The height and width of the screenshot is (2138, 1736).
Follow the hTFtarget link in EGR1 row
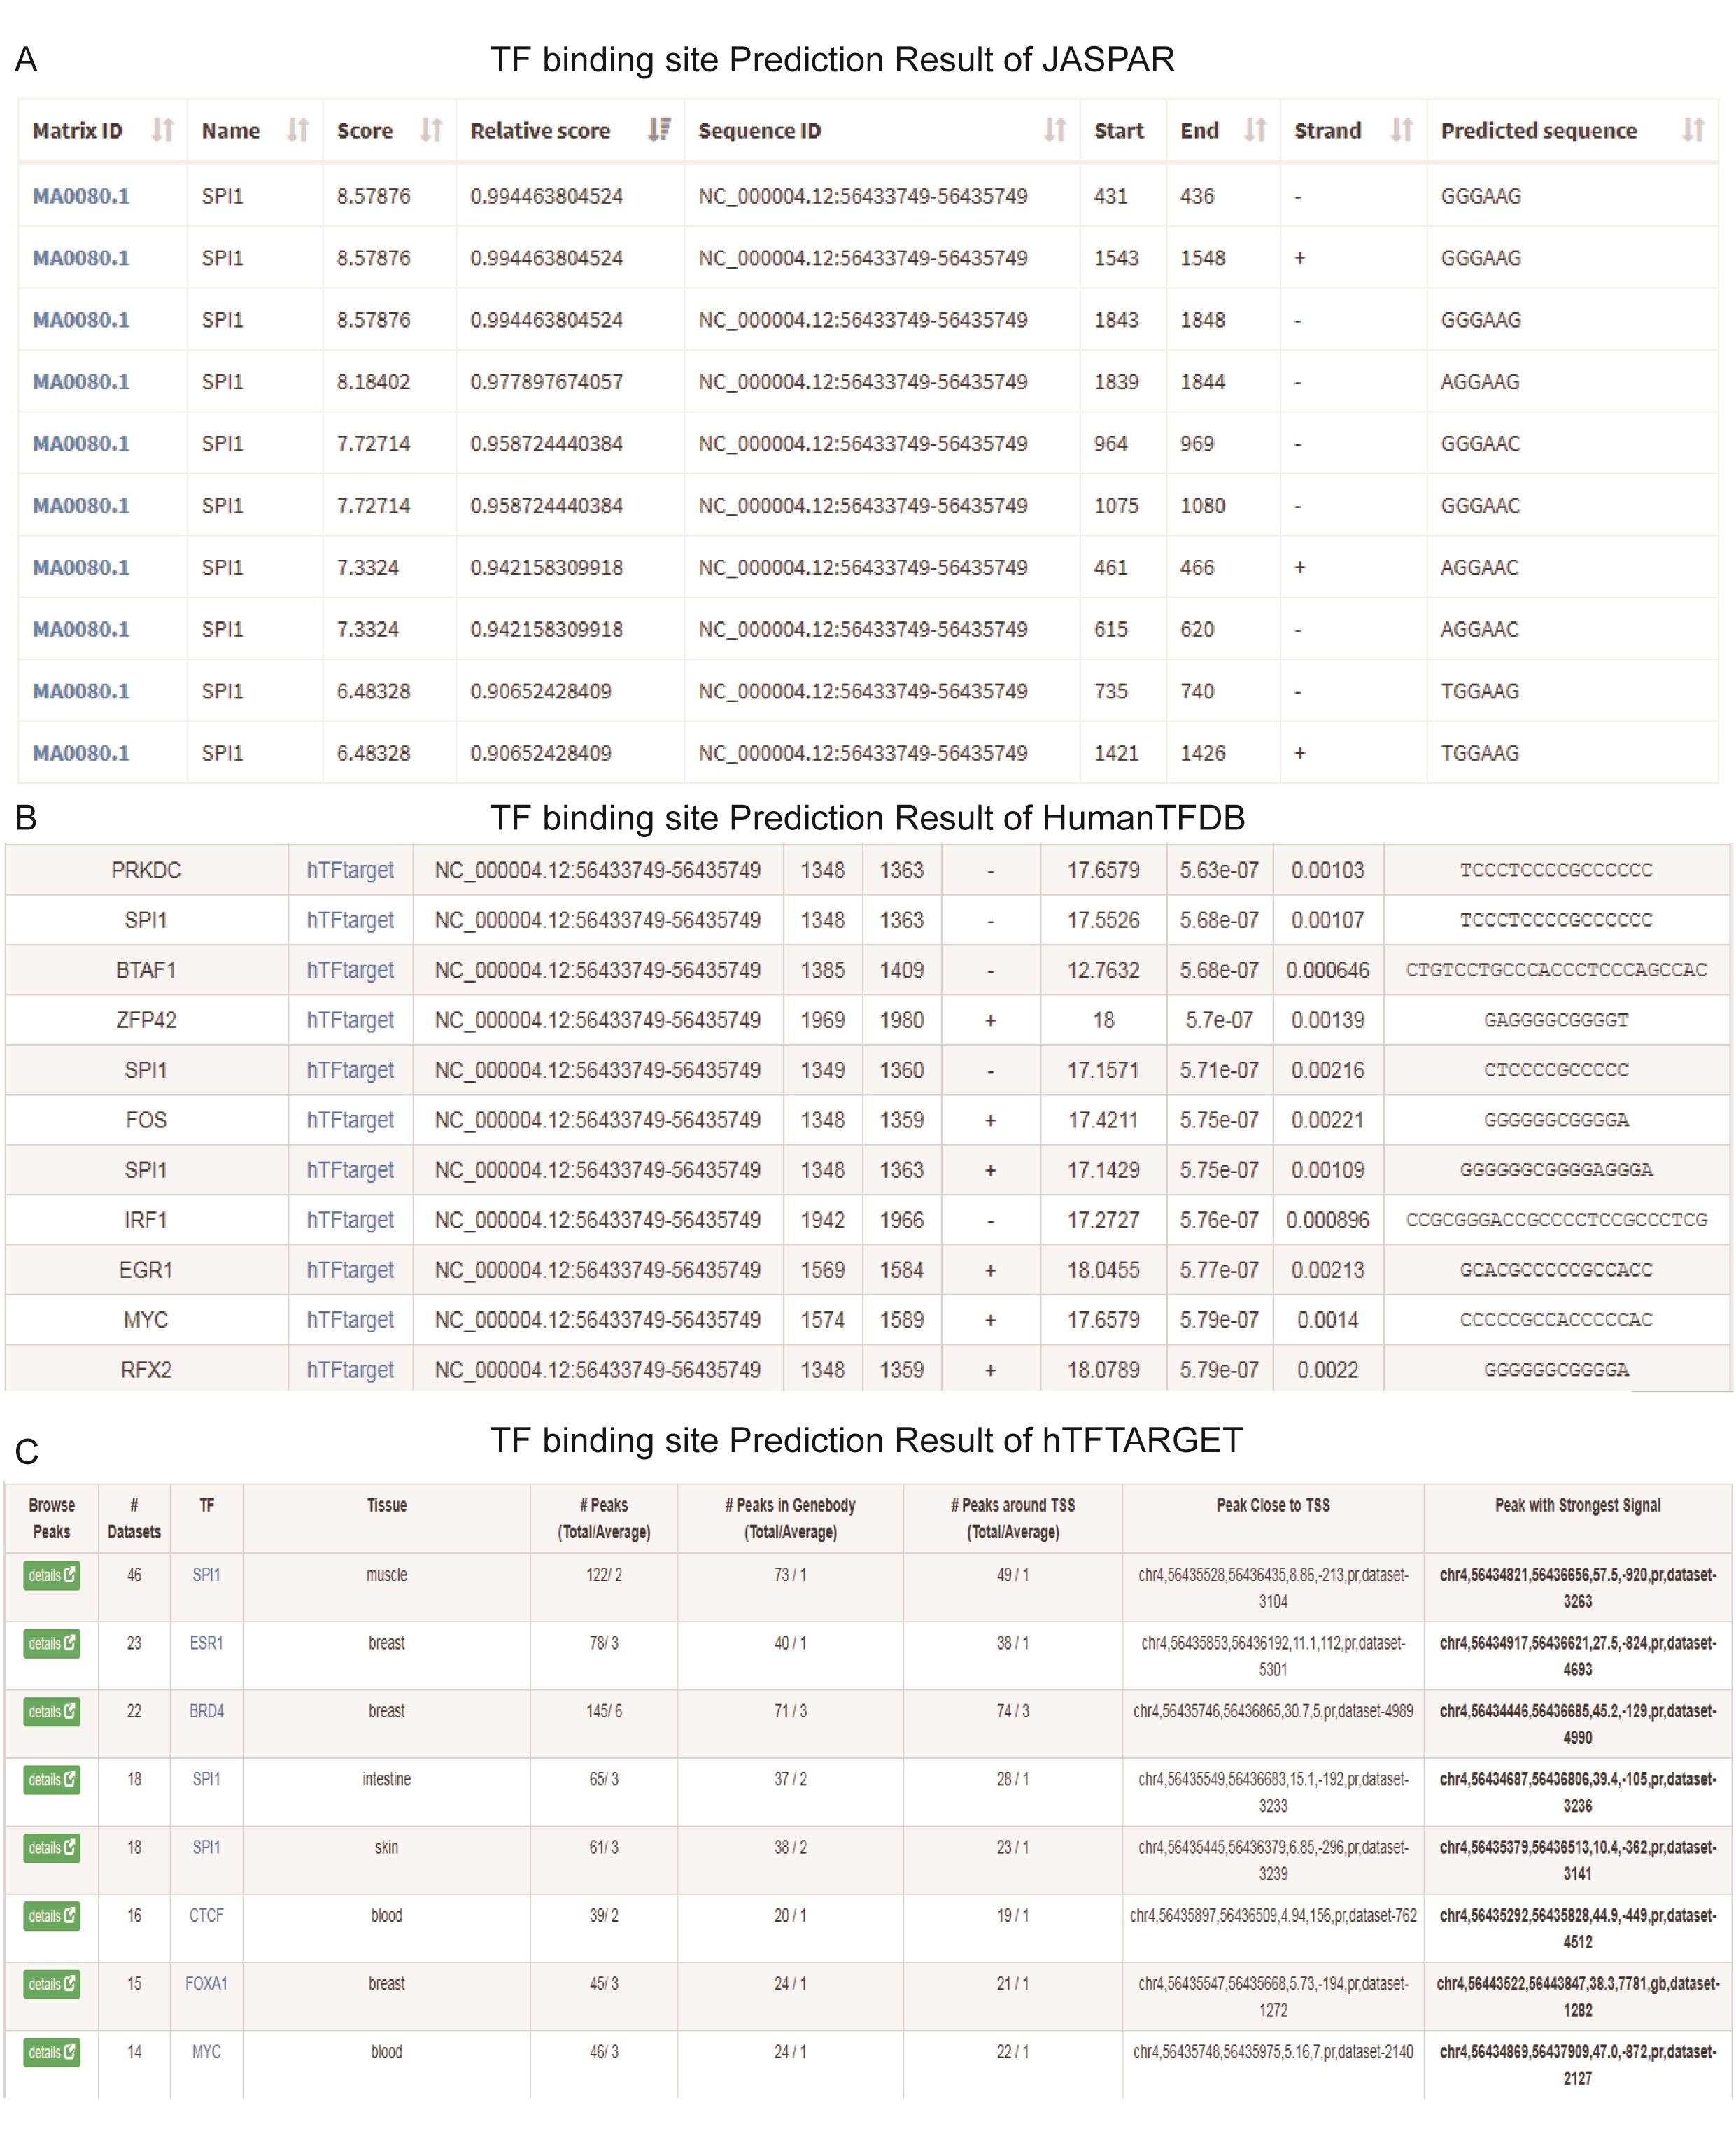pyautogui.click(x=350, y=1270)
